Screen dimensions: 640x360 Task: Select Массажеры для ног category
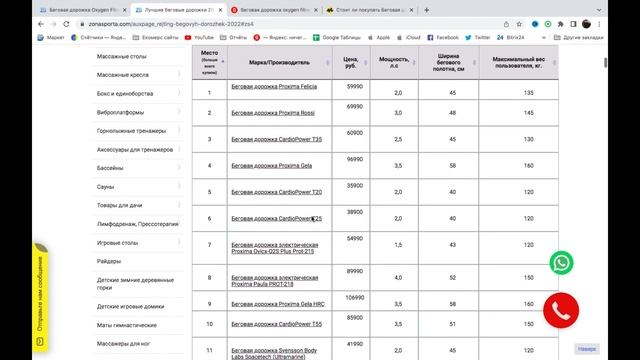(123, 344)
